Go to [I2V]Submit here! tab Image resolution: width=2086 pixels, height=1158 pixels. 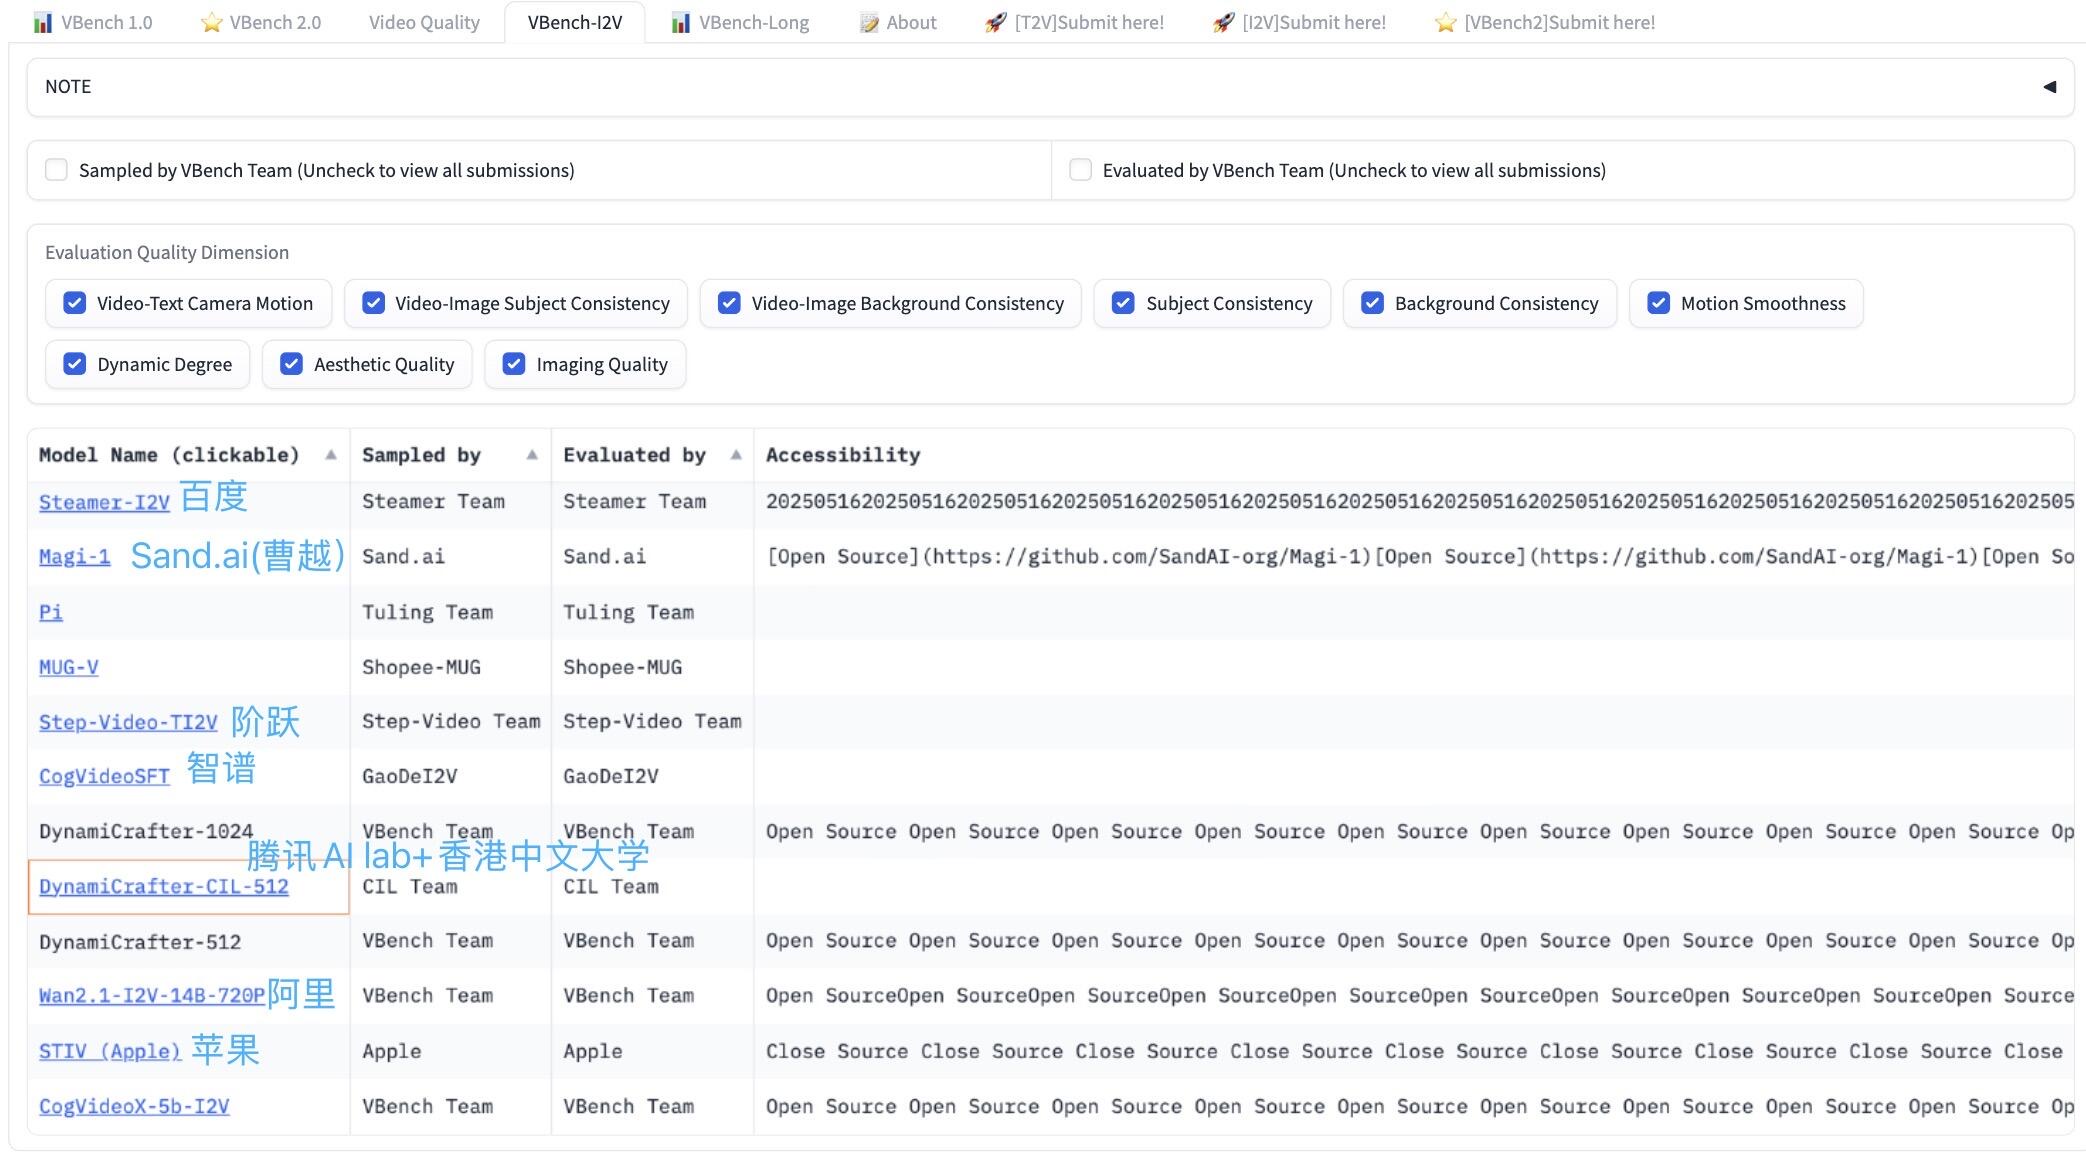[x=1299, y=22]
